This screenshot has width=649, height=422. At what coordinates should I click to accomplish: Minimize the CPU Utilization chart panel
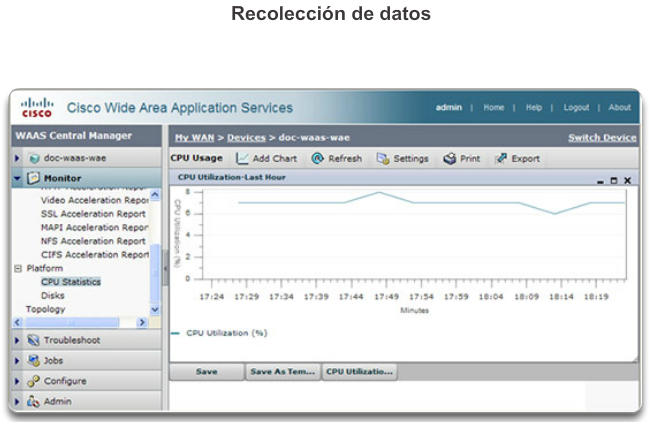pos(600,181)
